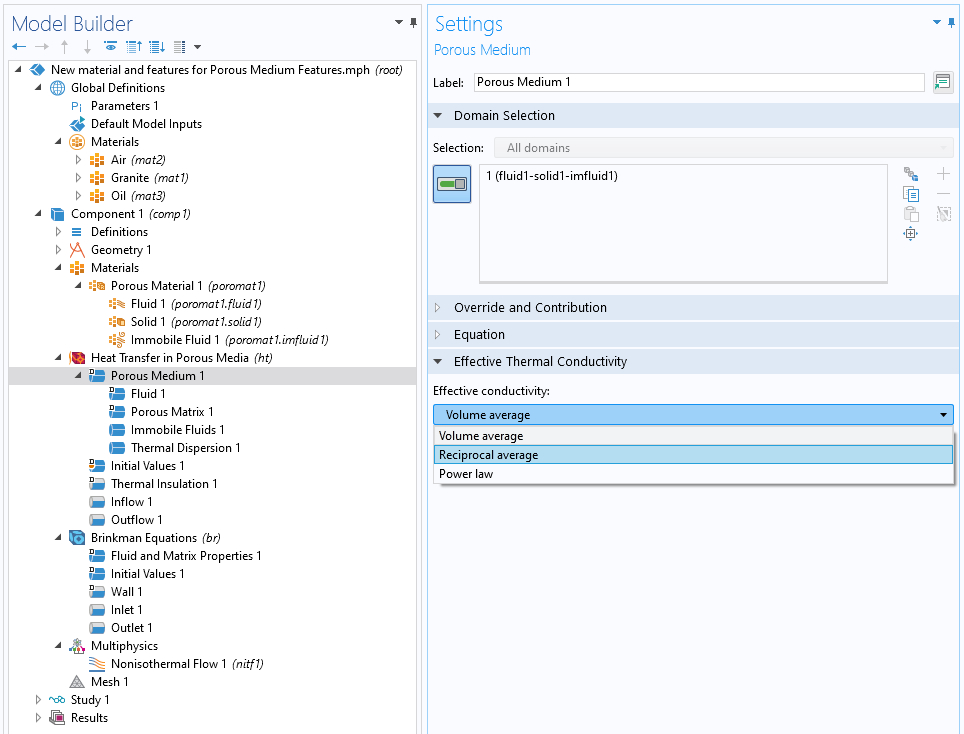This screenshot has height=734, width=964.
Task: Click the Copy Selection icon
Action: pyautogui.click(x=911, y=194)
